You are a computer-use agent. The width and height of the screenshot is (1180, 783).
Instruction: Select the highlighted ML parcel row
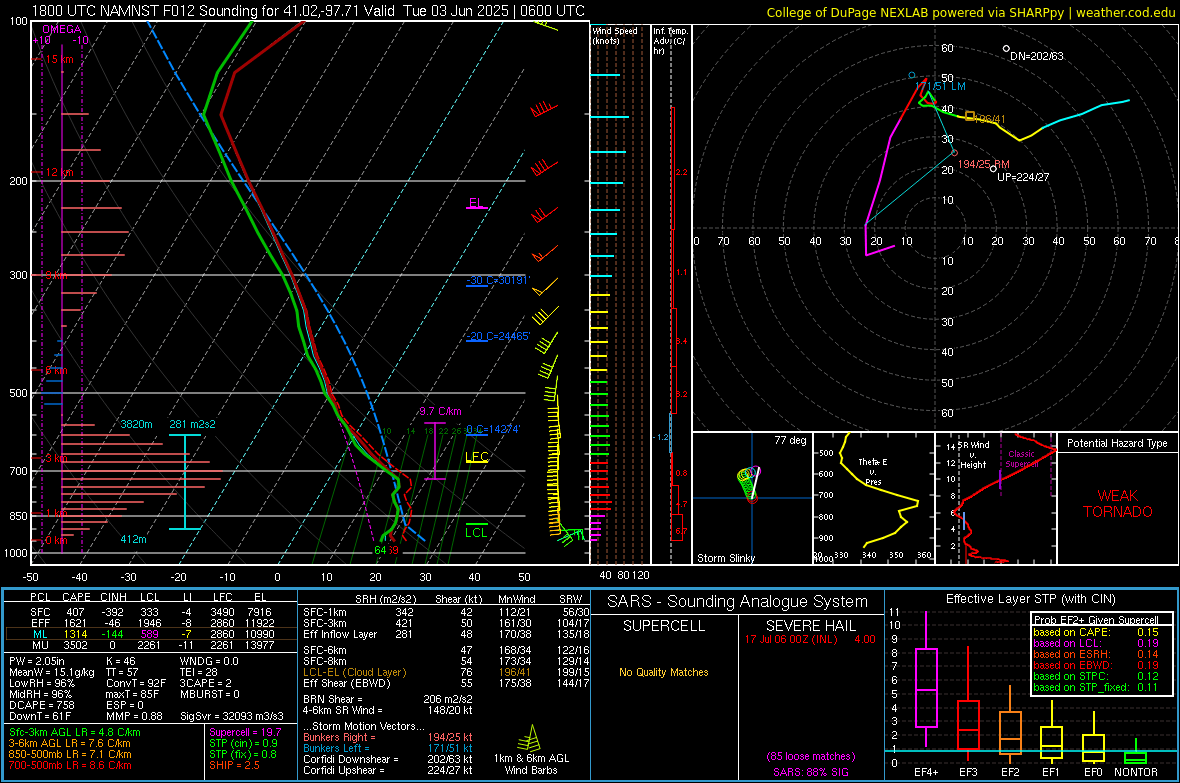point(151,634)
